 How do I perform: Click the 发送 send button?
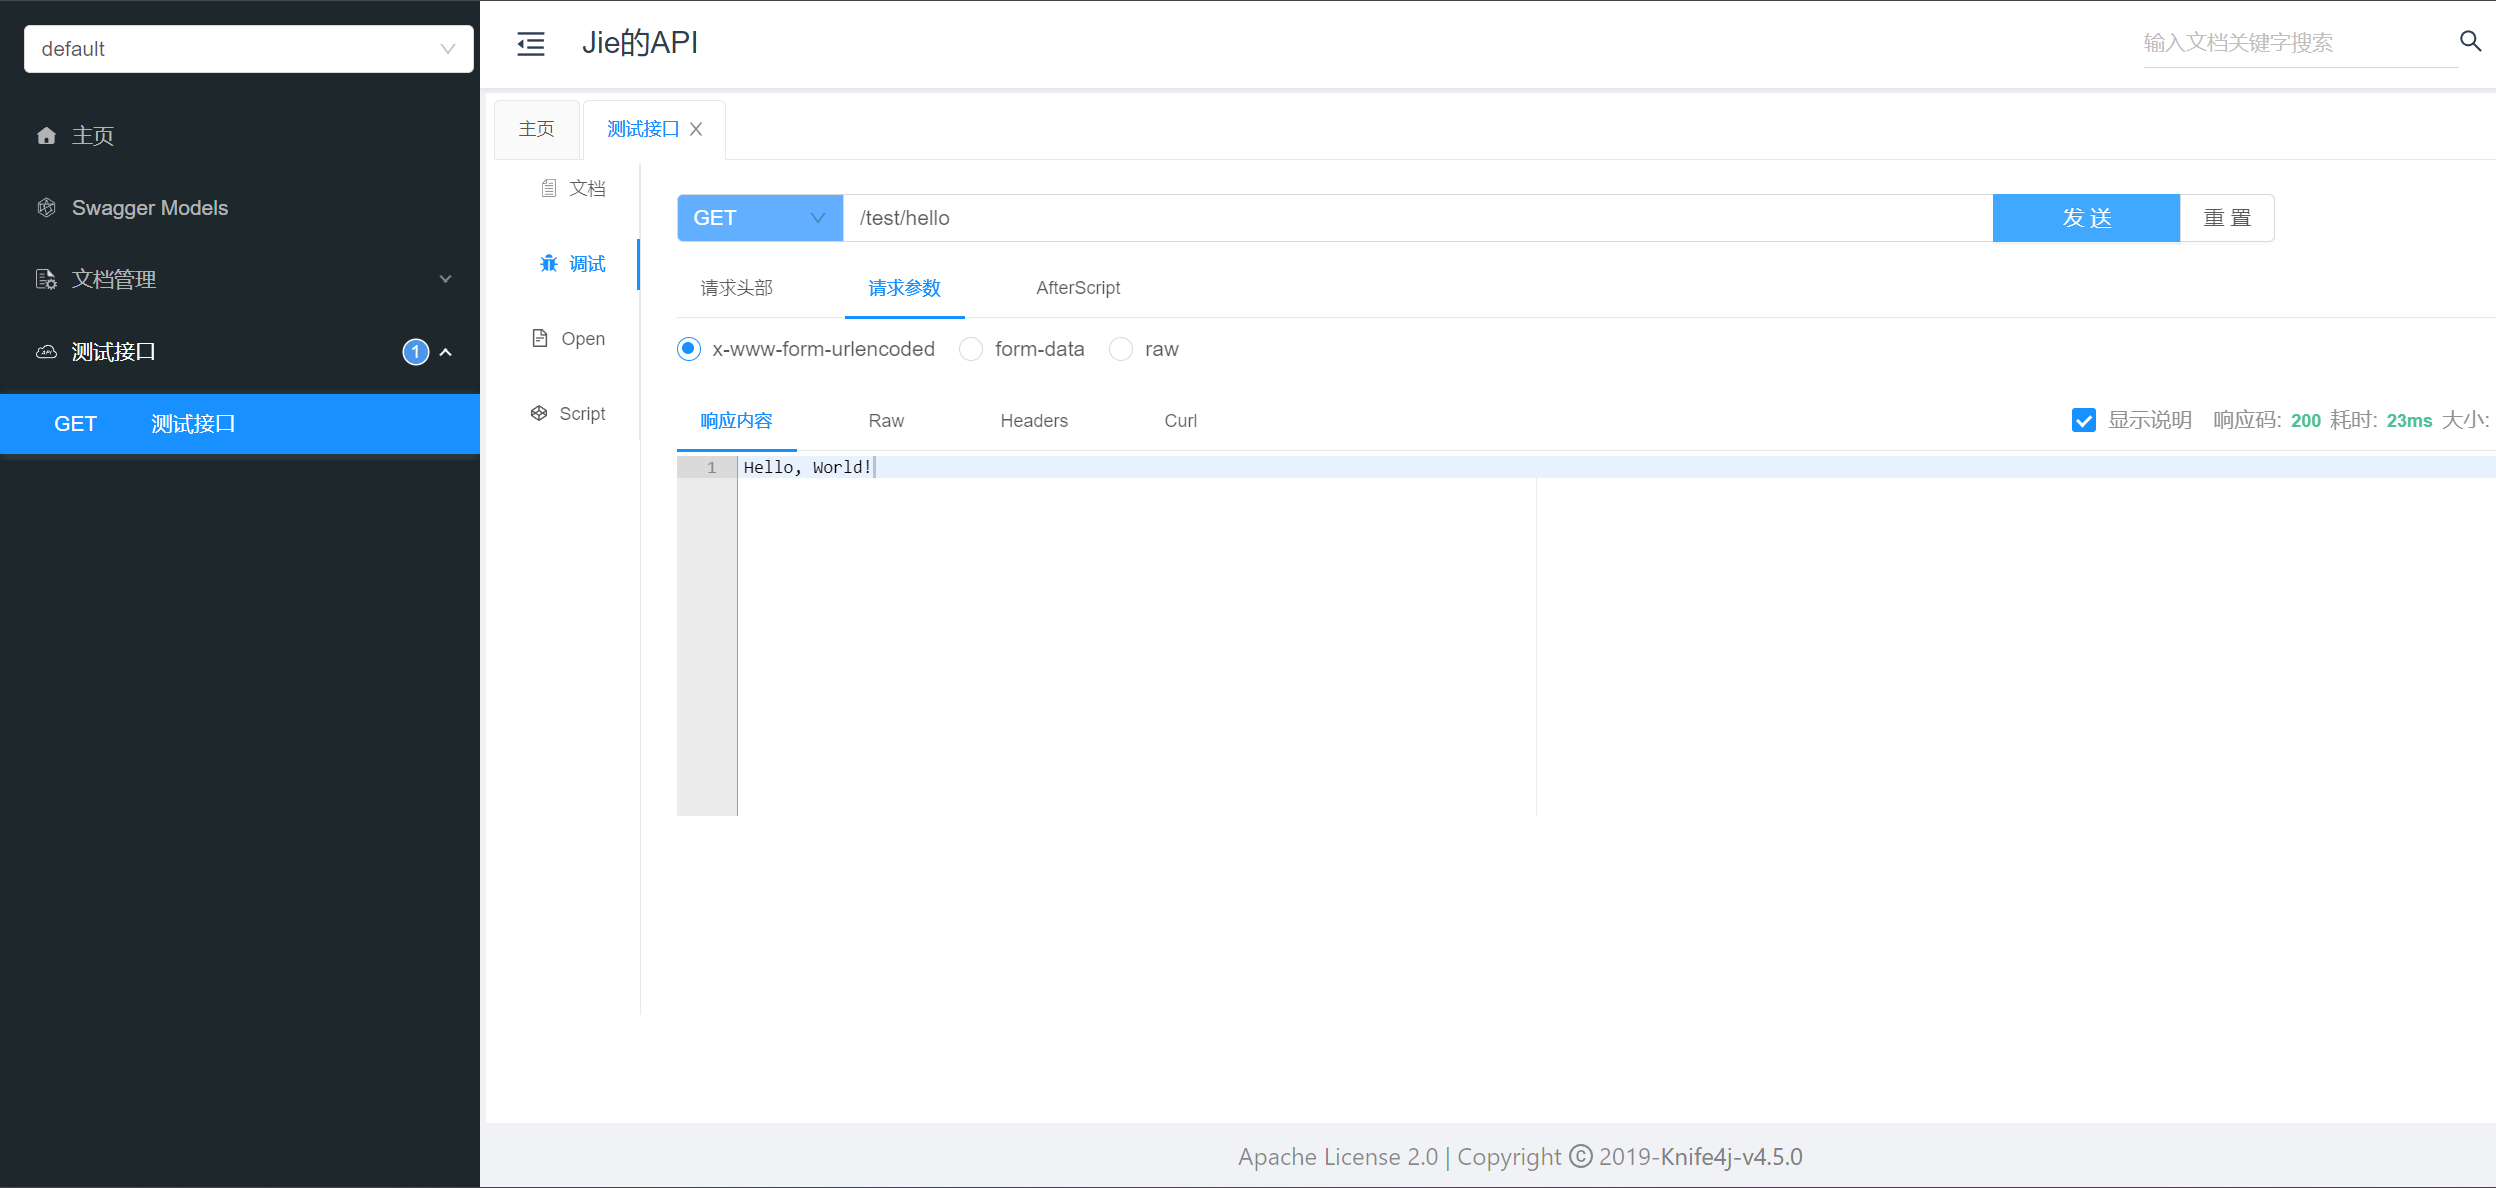pos(2086,218)
